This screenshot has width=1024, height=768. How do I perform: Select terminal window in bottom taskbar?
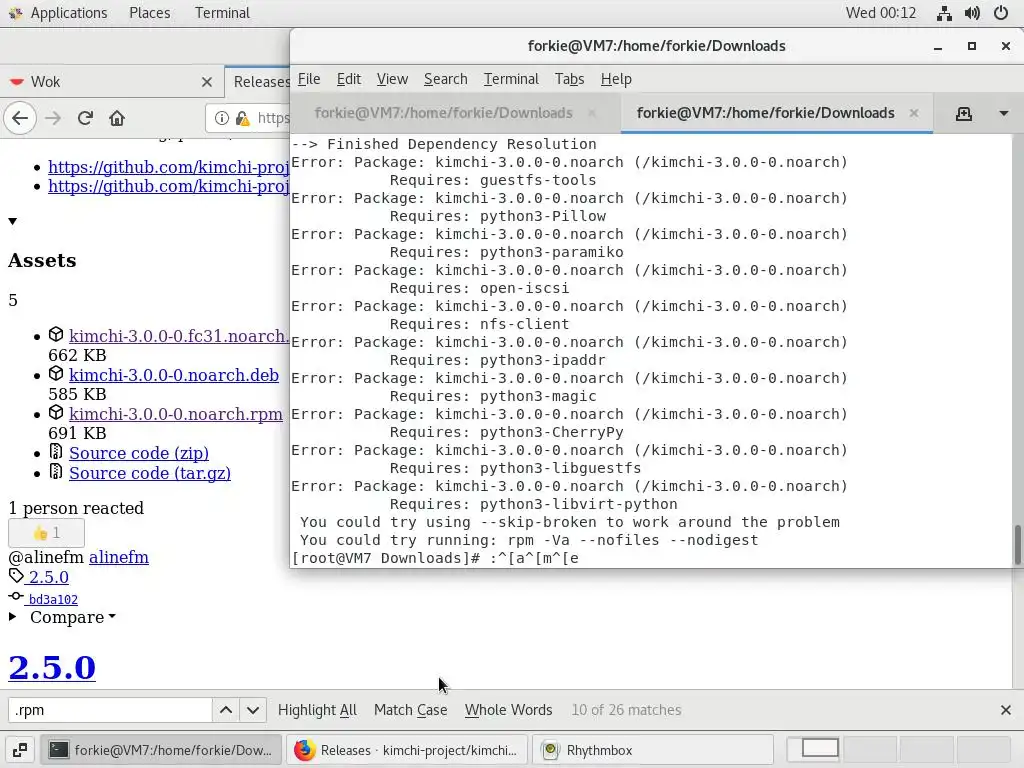[x=161, y=750]
